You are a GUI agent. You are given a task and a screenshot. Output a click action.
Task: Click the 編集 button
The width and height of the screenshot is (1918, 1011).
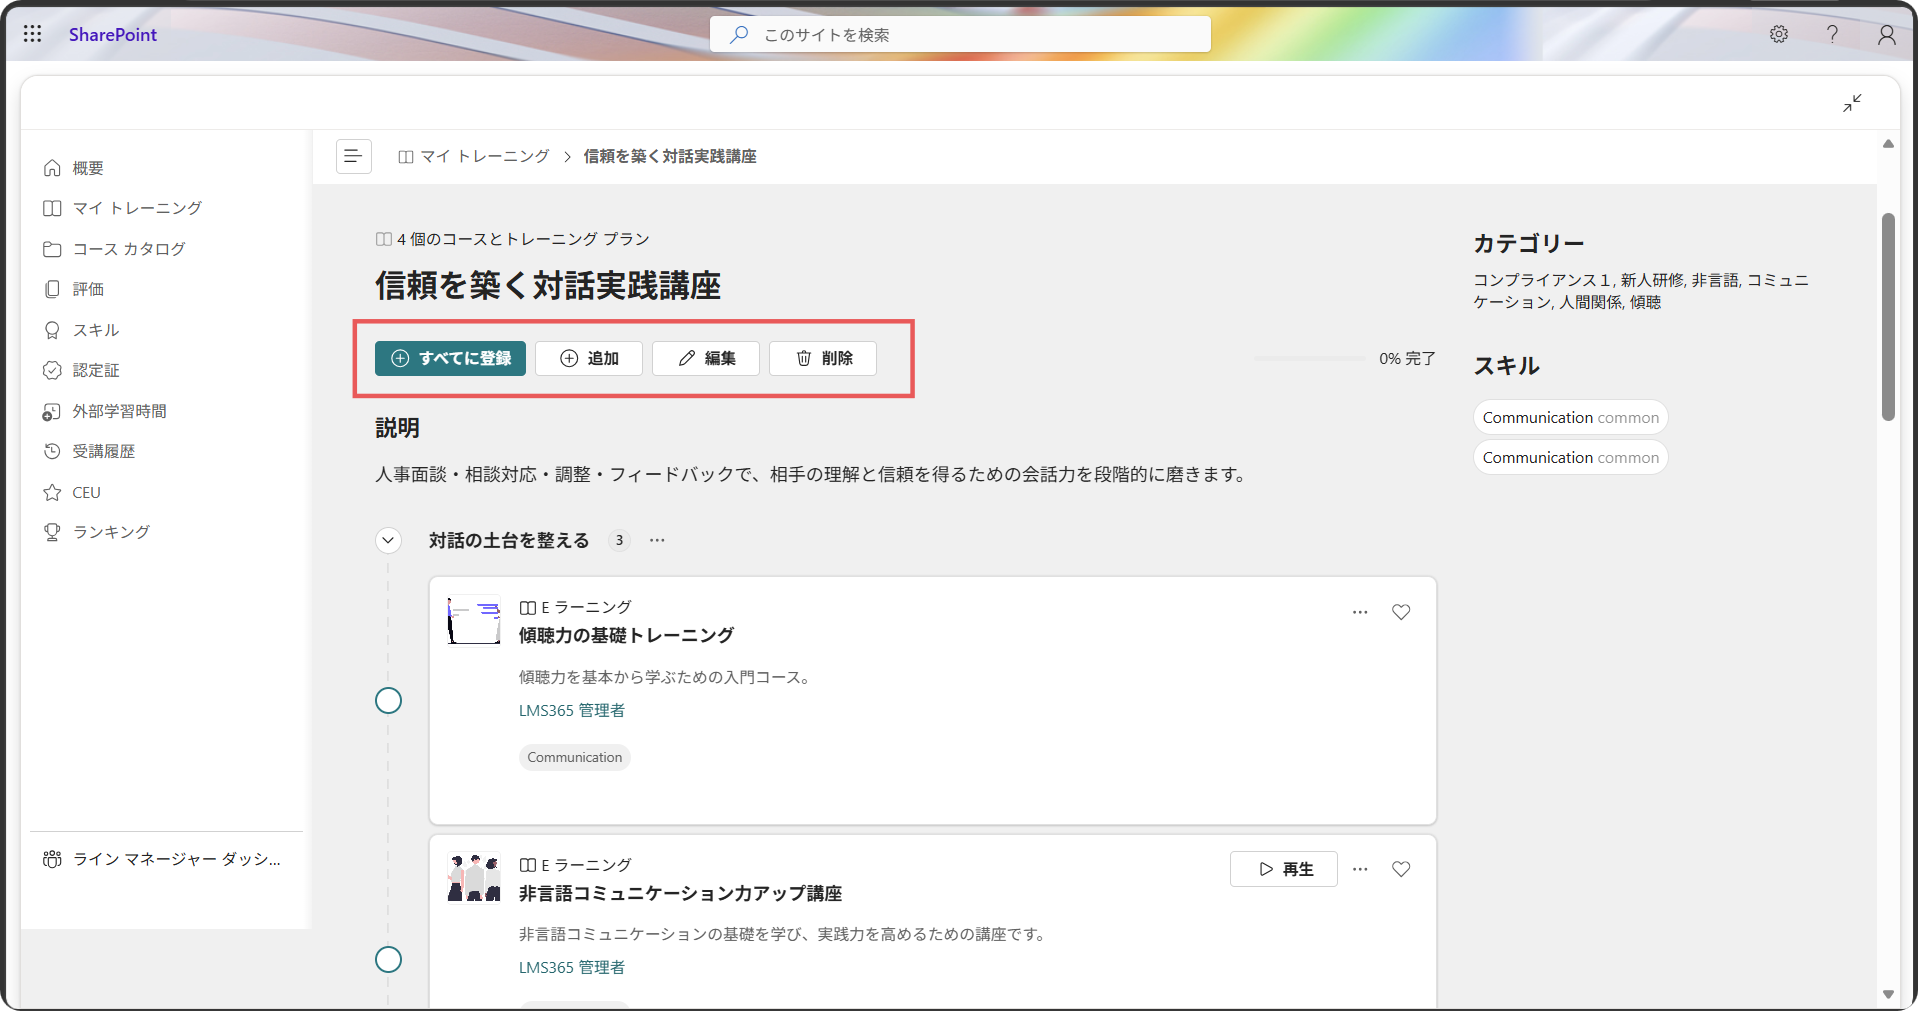pos(706,358)
